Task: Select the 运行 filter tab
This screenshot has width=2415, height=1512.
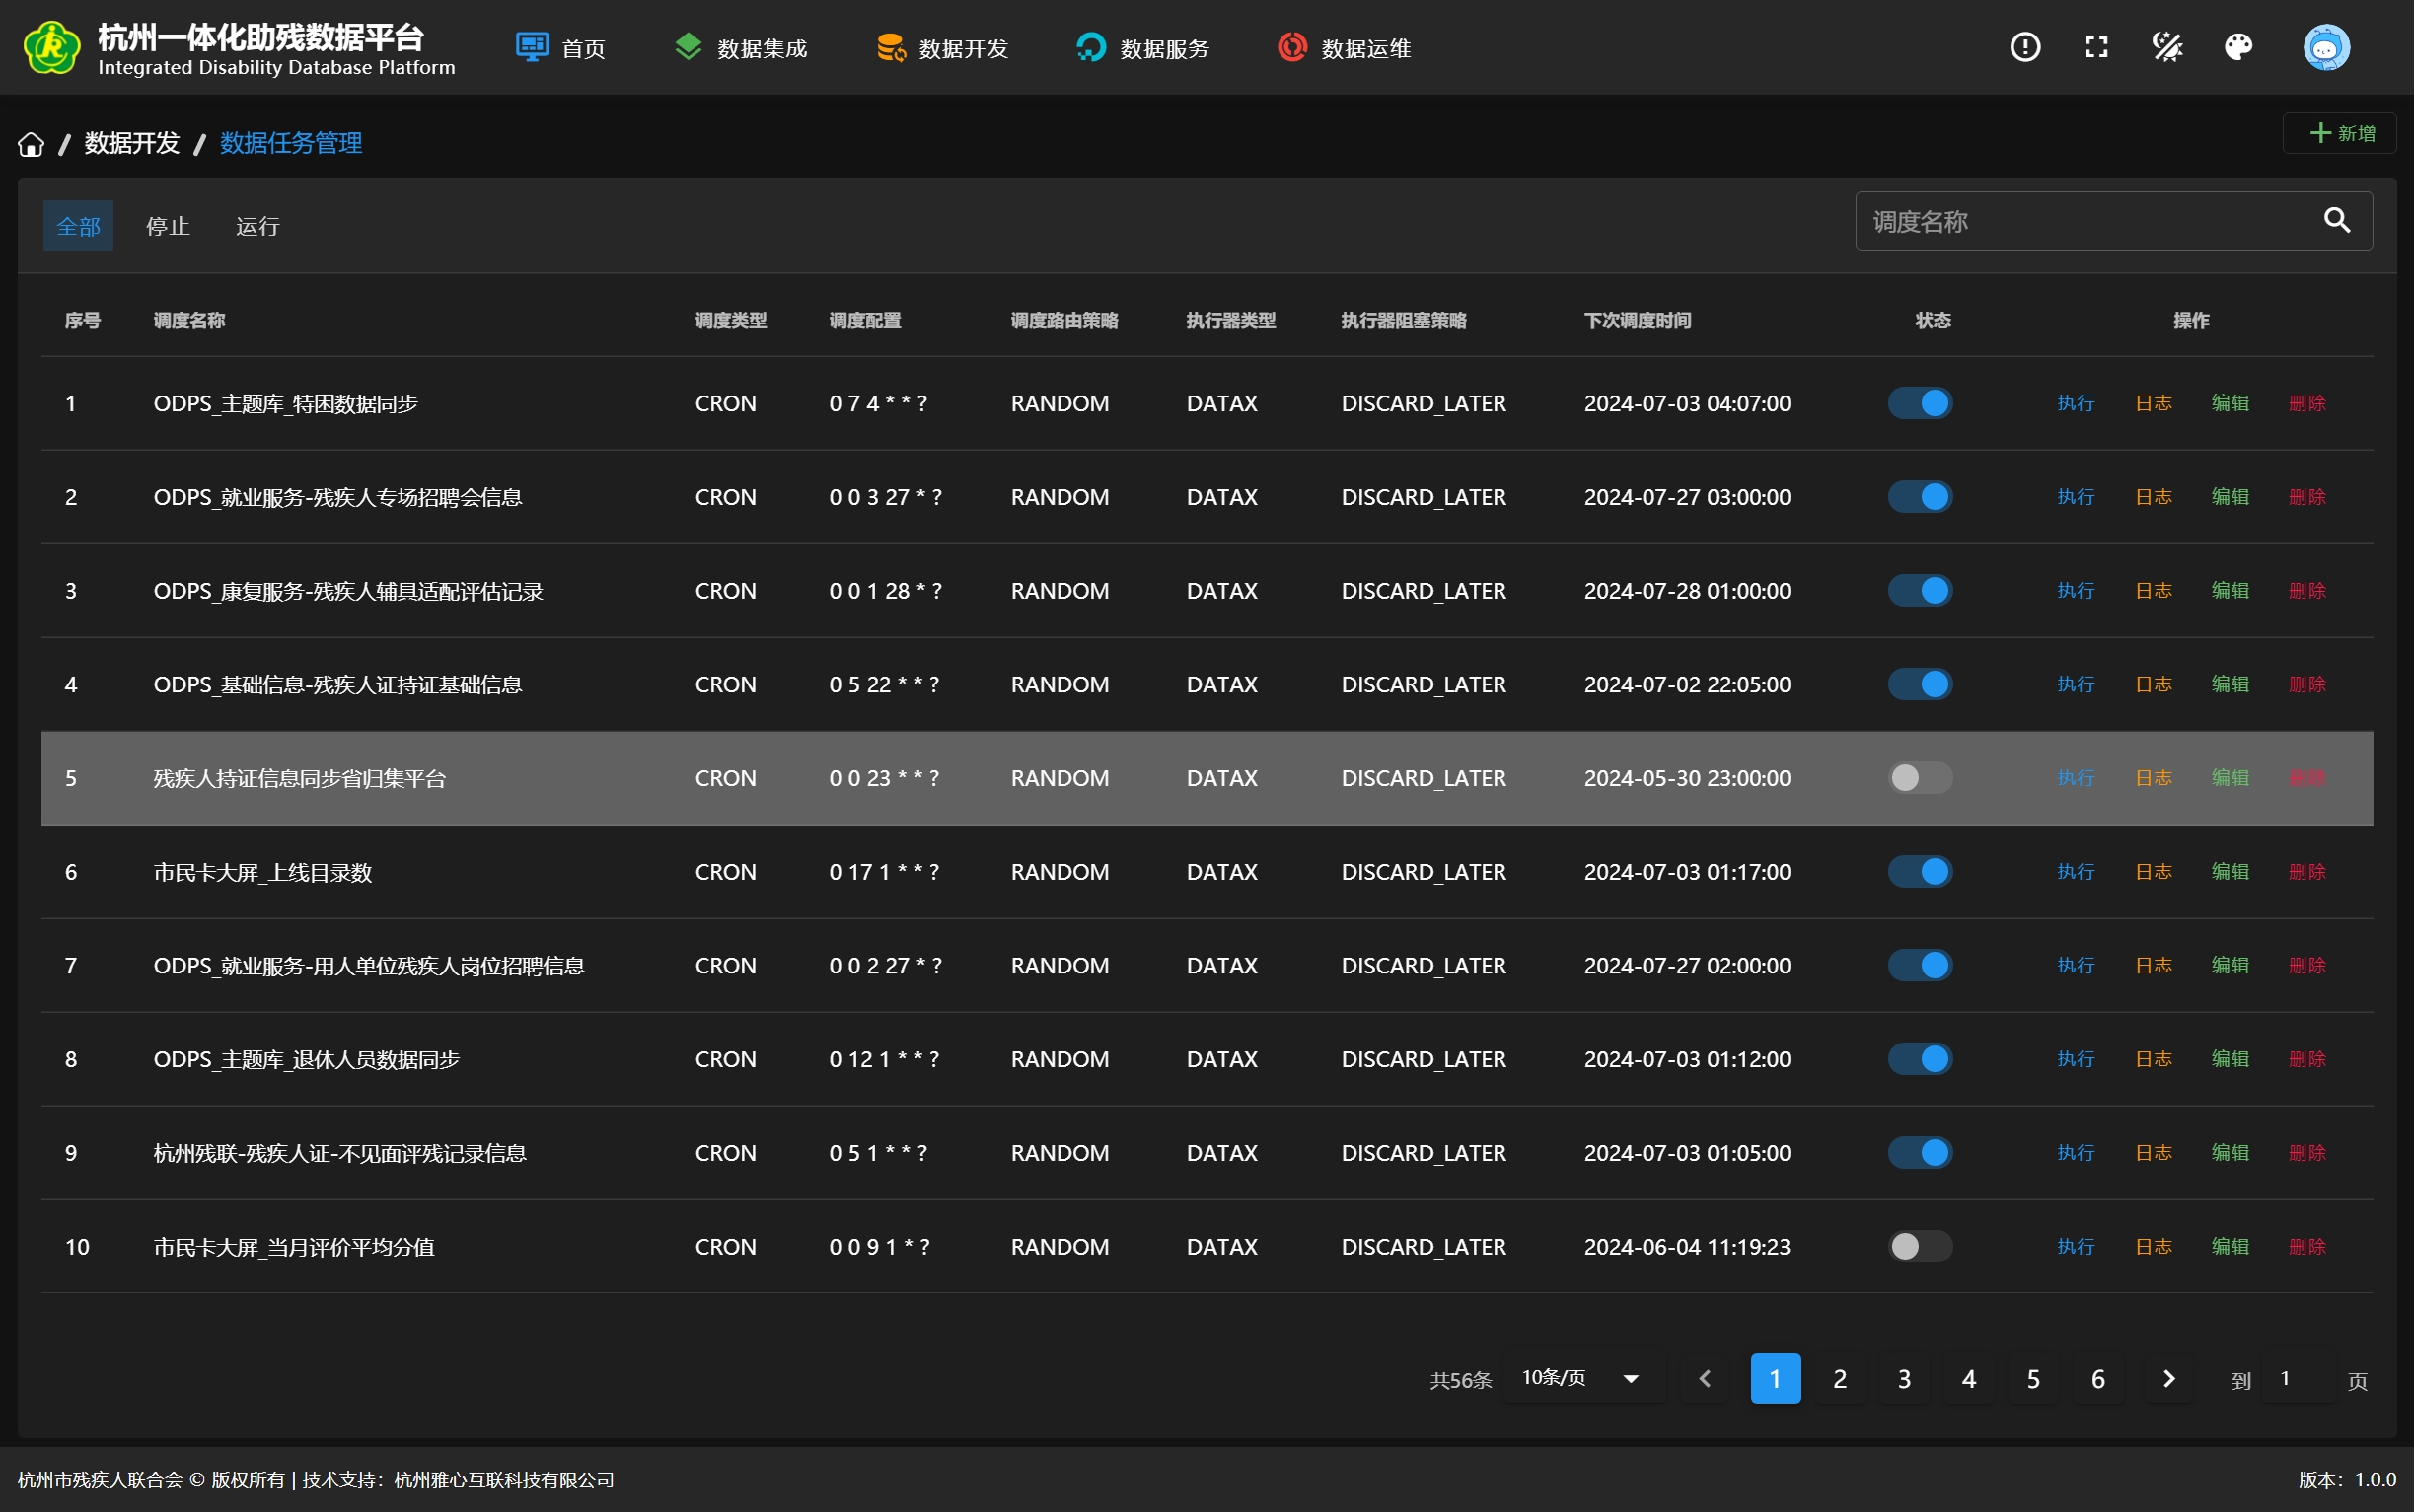Action: (258, 226)
